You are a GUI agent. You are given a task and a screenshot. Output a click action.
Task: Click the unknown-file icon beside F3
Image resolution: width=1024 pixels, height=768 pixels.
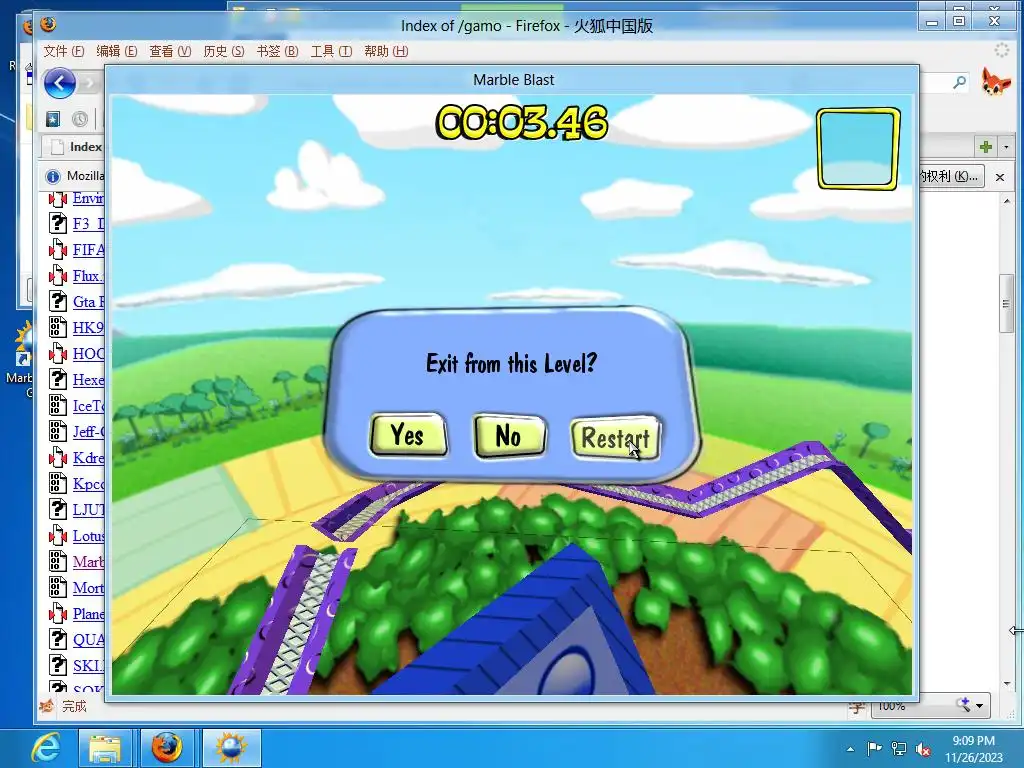point(58,223)
